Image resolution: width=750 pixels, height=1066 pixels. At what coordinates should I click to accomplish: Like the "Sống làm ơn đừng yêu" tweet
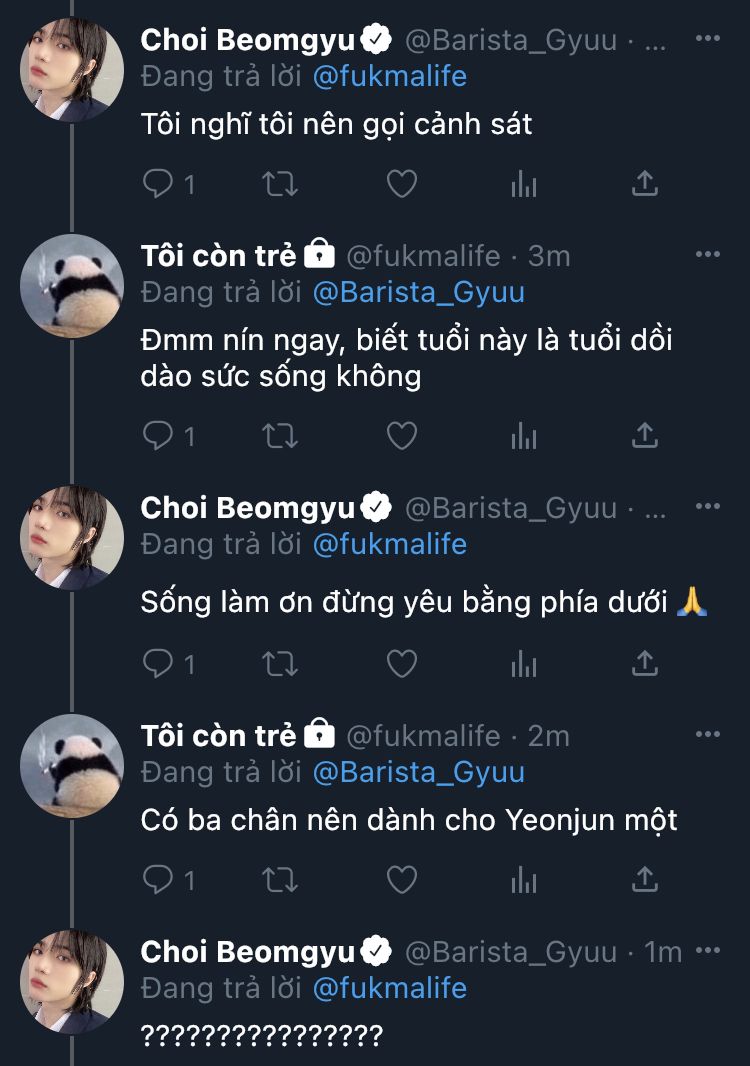point(401,663)
